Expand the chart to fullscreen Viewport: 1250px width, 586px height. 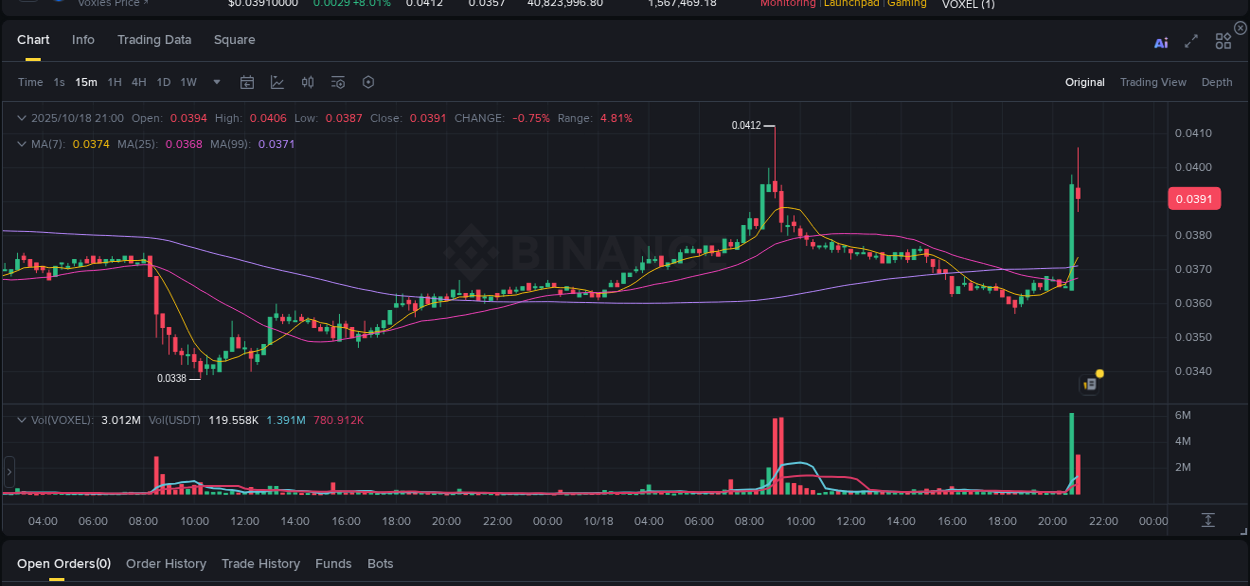coord(1191,41)
